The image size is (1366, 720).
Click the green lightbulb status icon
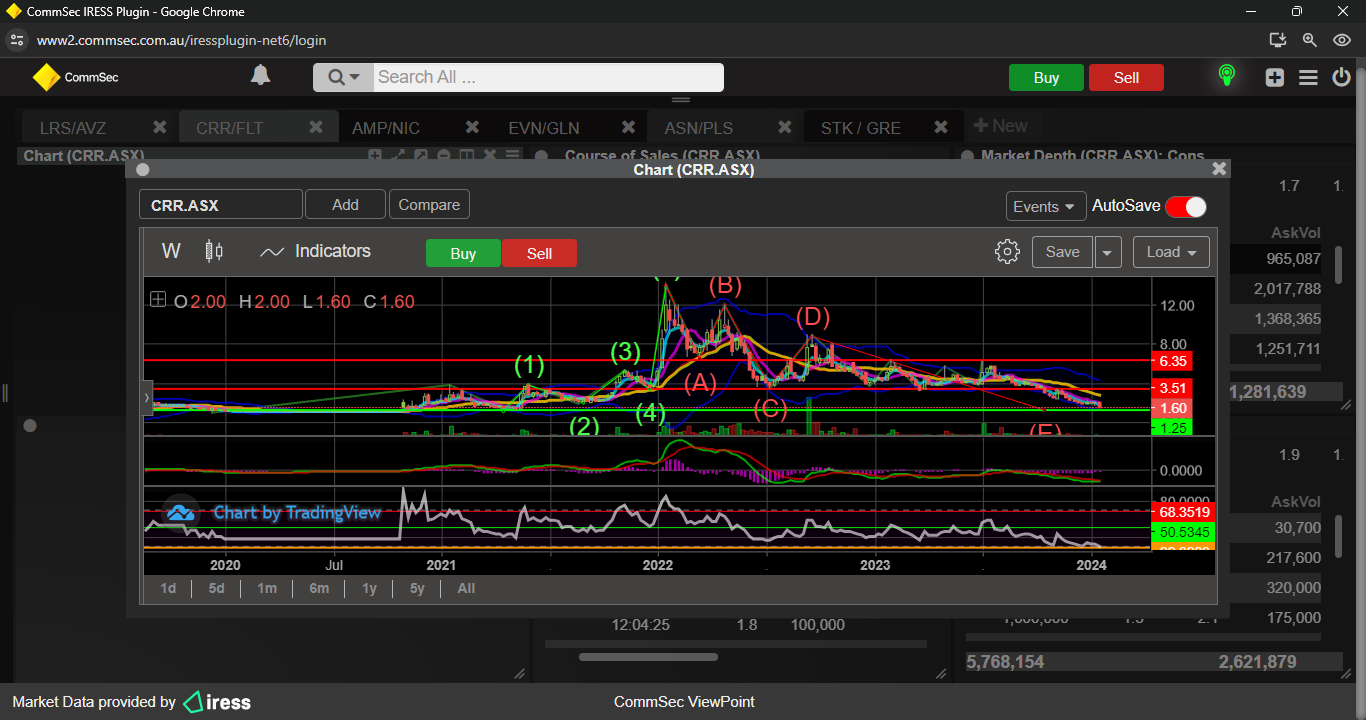[x=1226, y=76]
